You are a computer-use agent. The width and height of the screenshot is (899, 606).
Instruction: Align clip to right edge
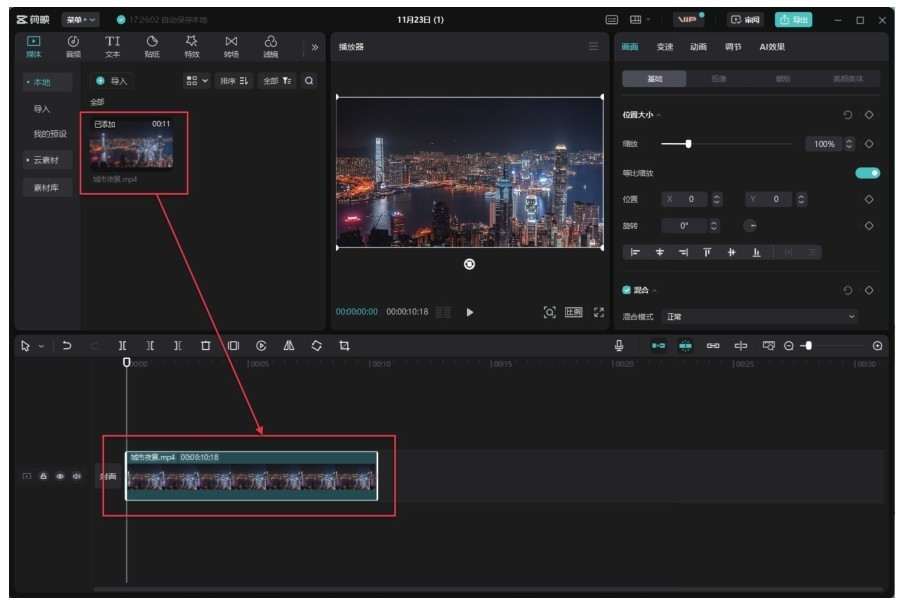(683, 252)
